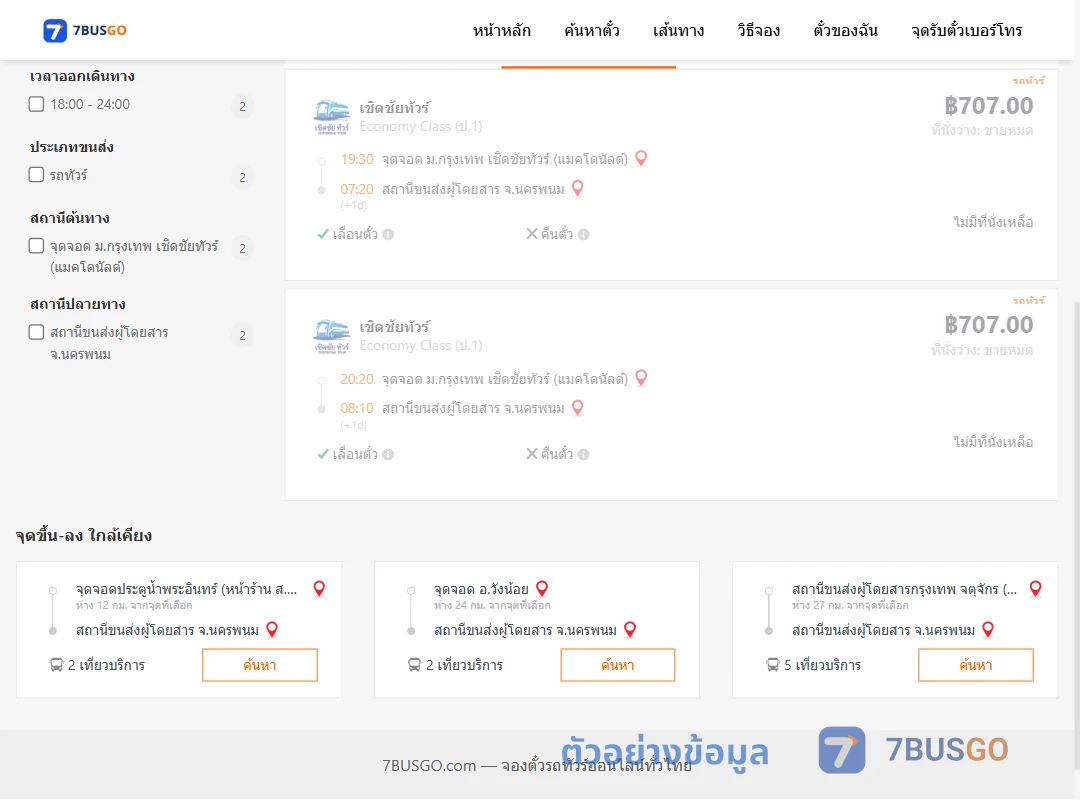Click map pin beside จุดจอดประตูน้ำพระอินทร์ stop
Image resolution: width=1080 pixels, height=800 pixels.
319,588
